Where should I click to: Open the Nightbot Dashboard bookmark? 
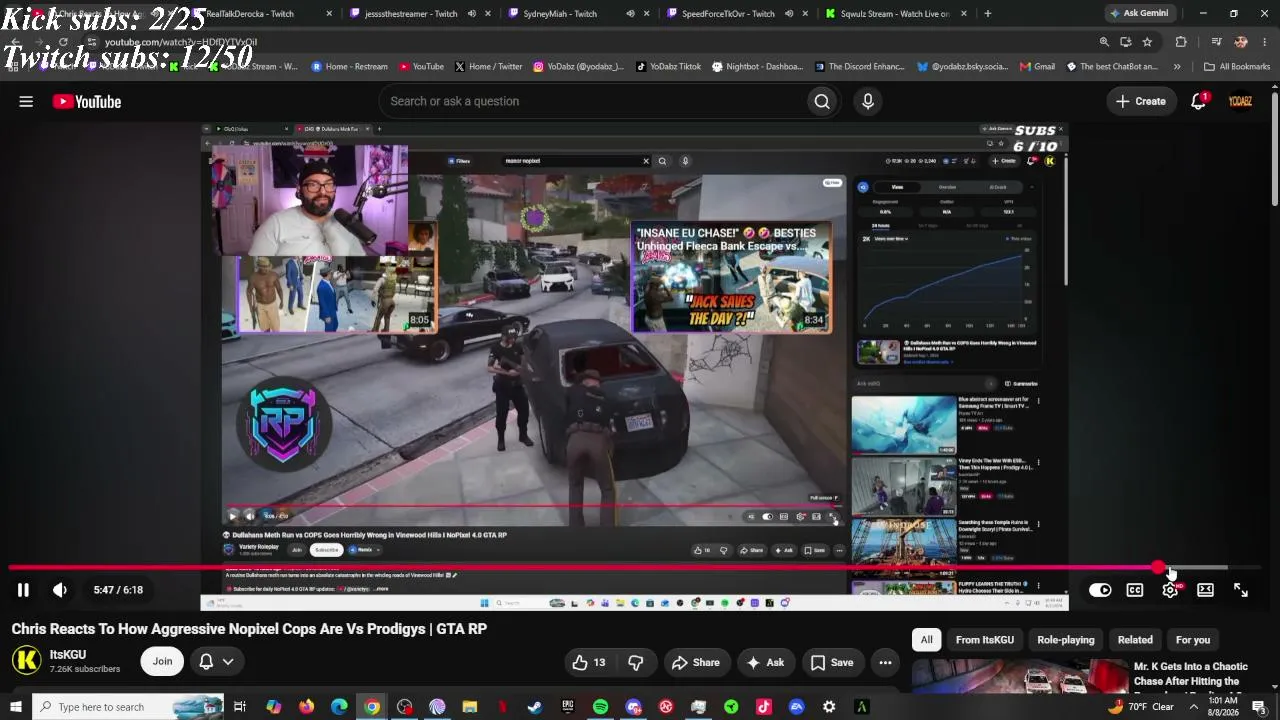point(757,67)
